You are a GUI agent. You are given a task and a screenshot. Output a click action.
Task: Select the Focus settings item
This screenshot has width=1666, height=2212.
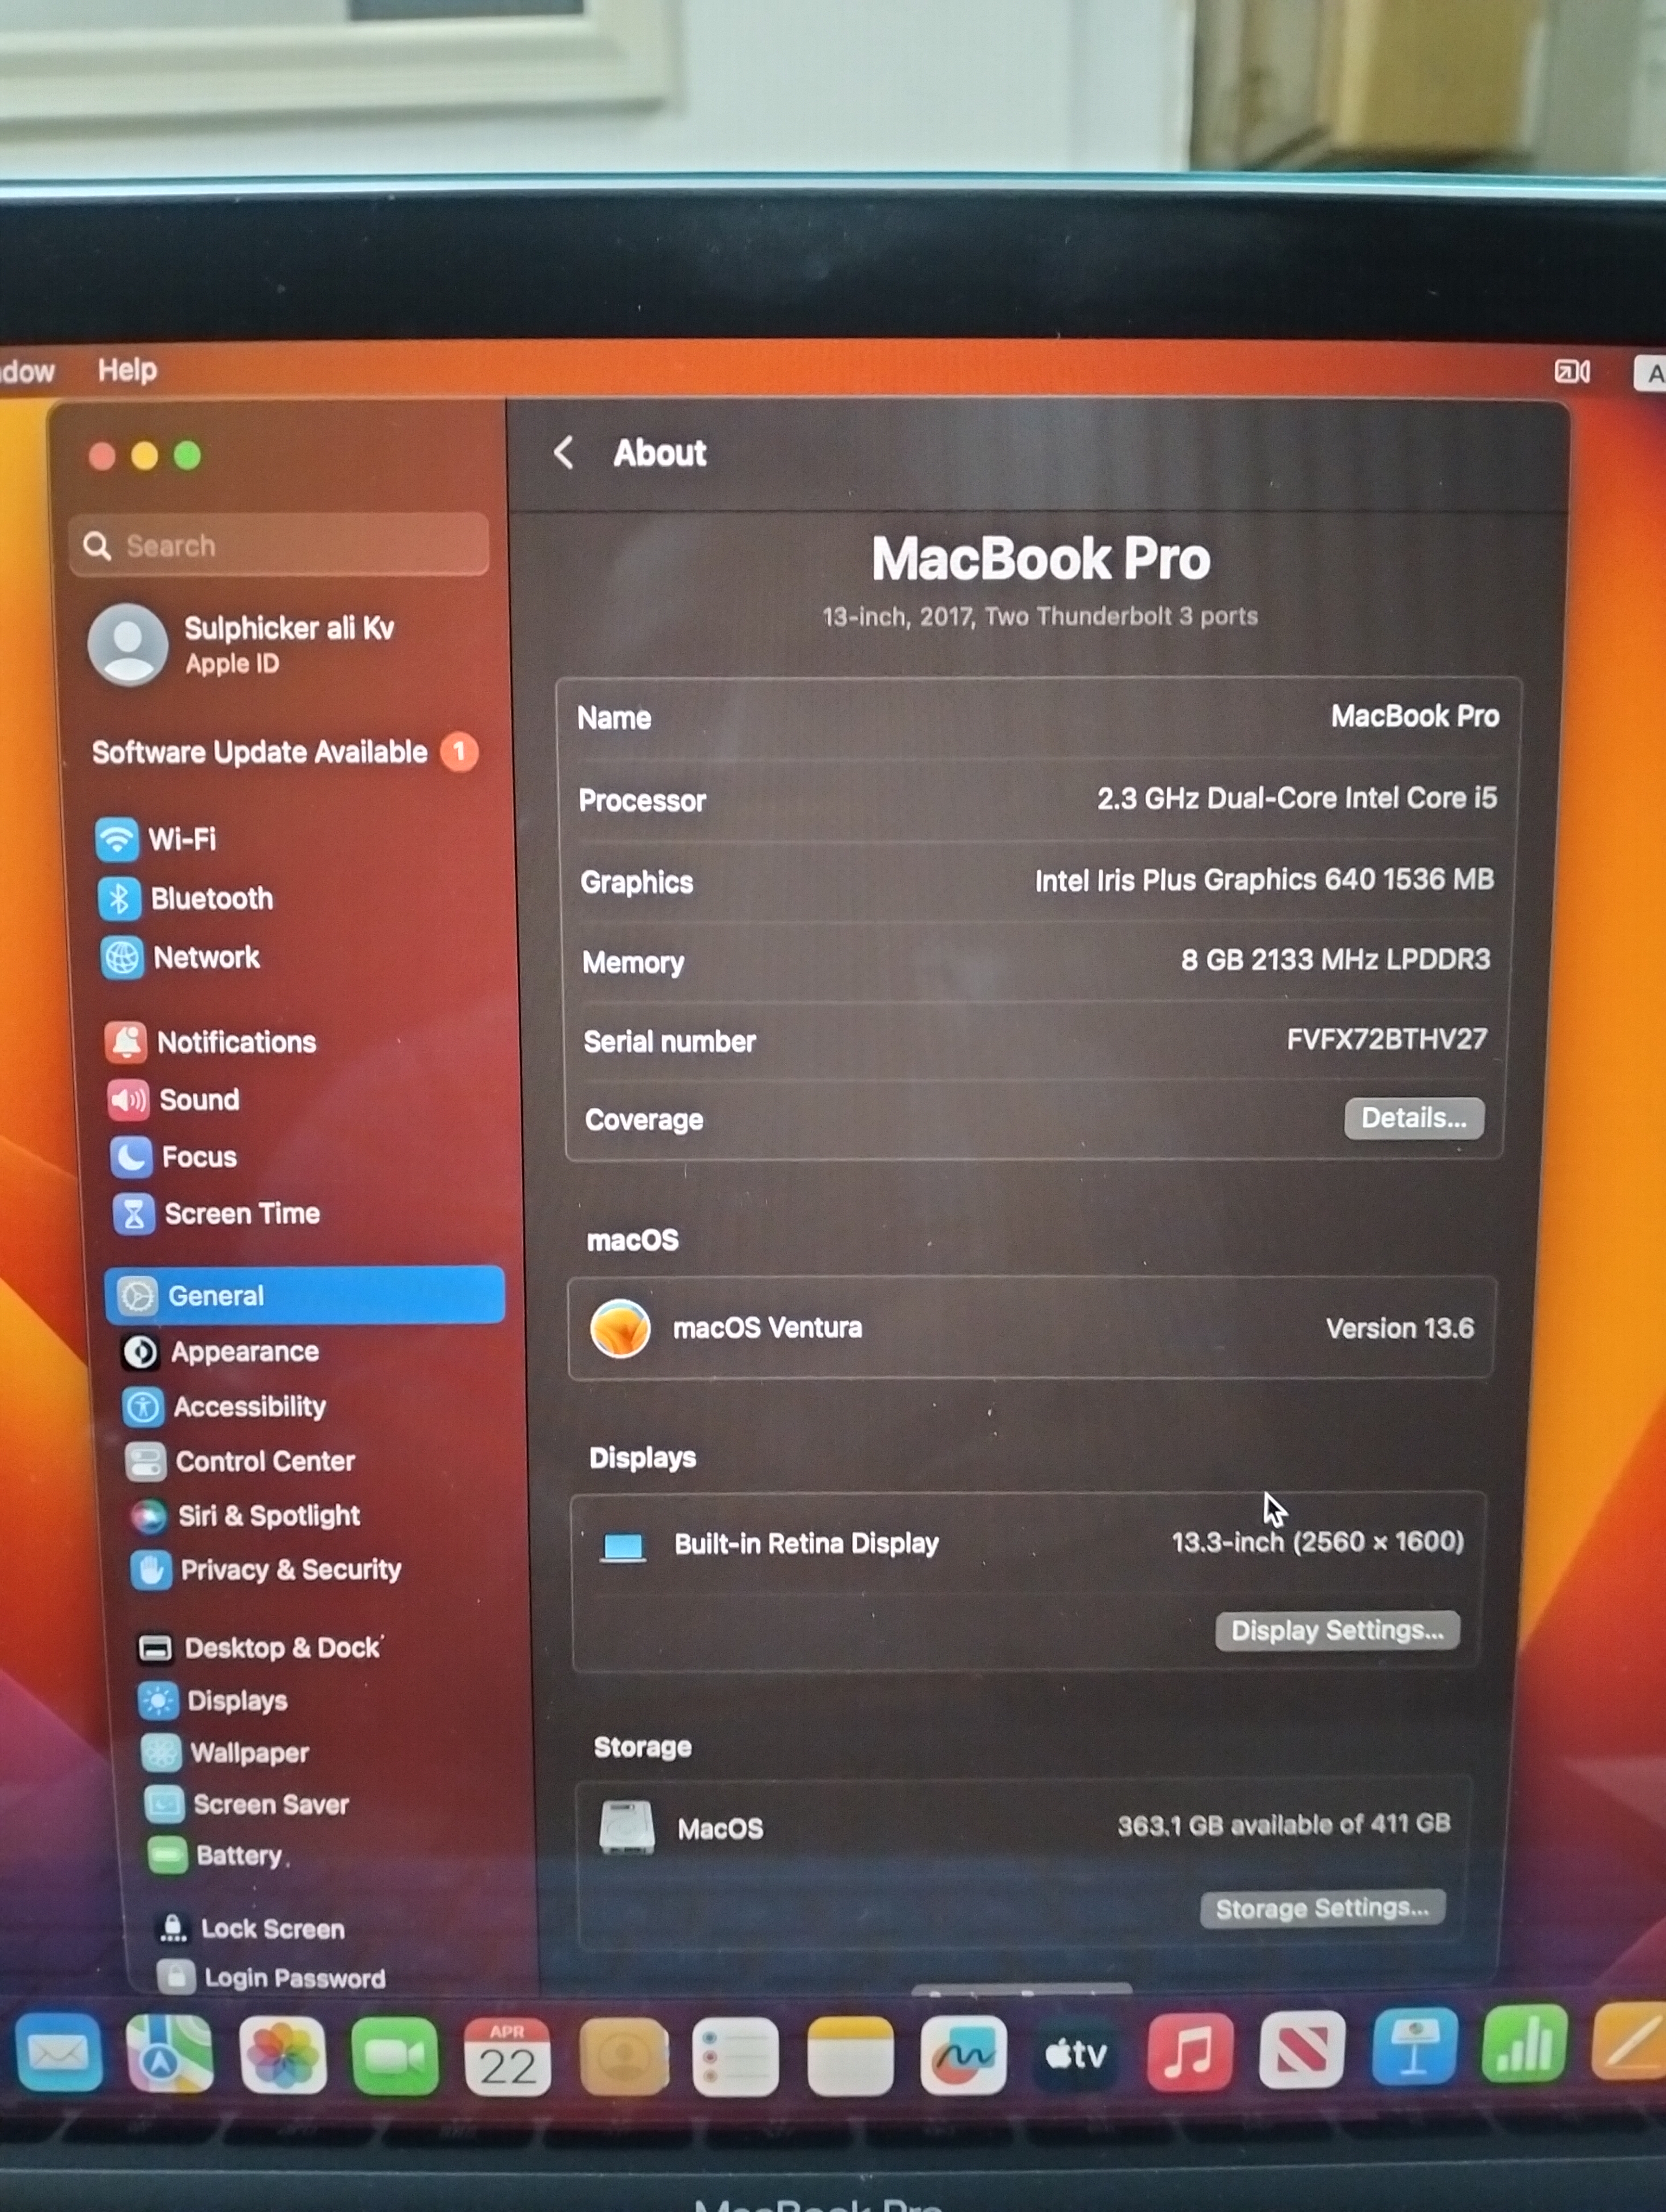click(x=174, y=1157)
